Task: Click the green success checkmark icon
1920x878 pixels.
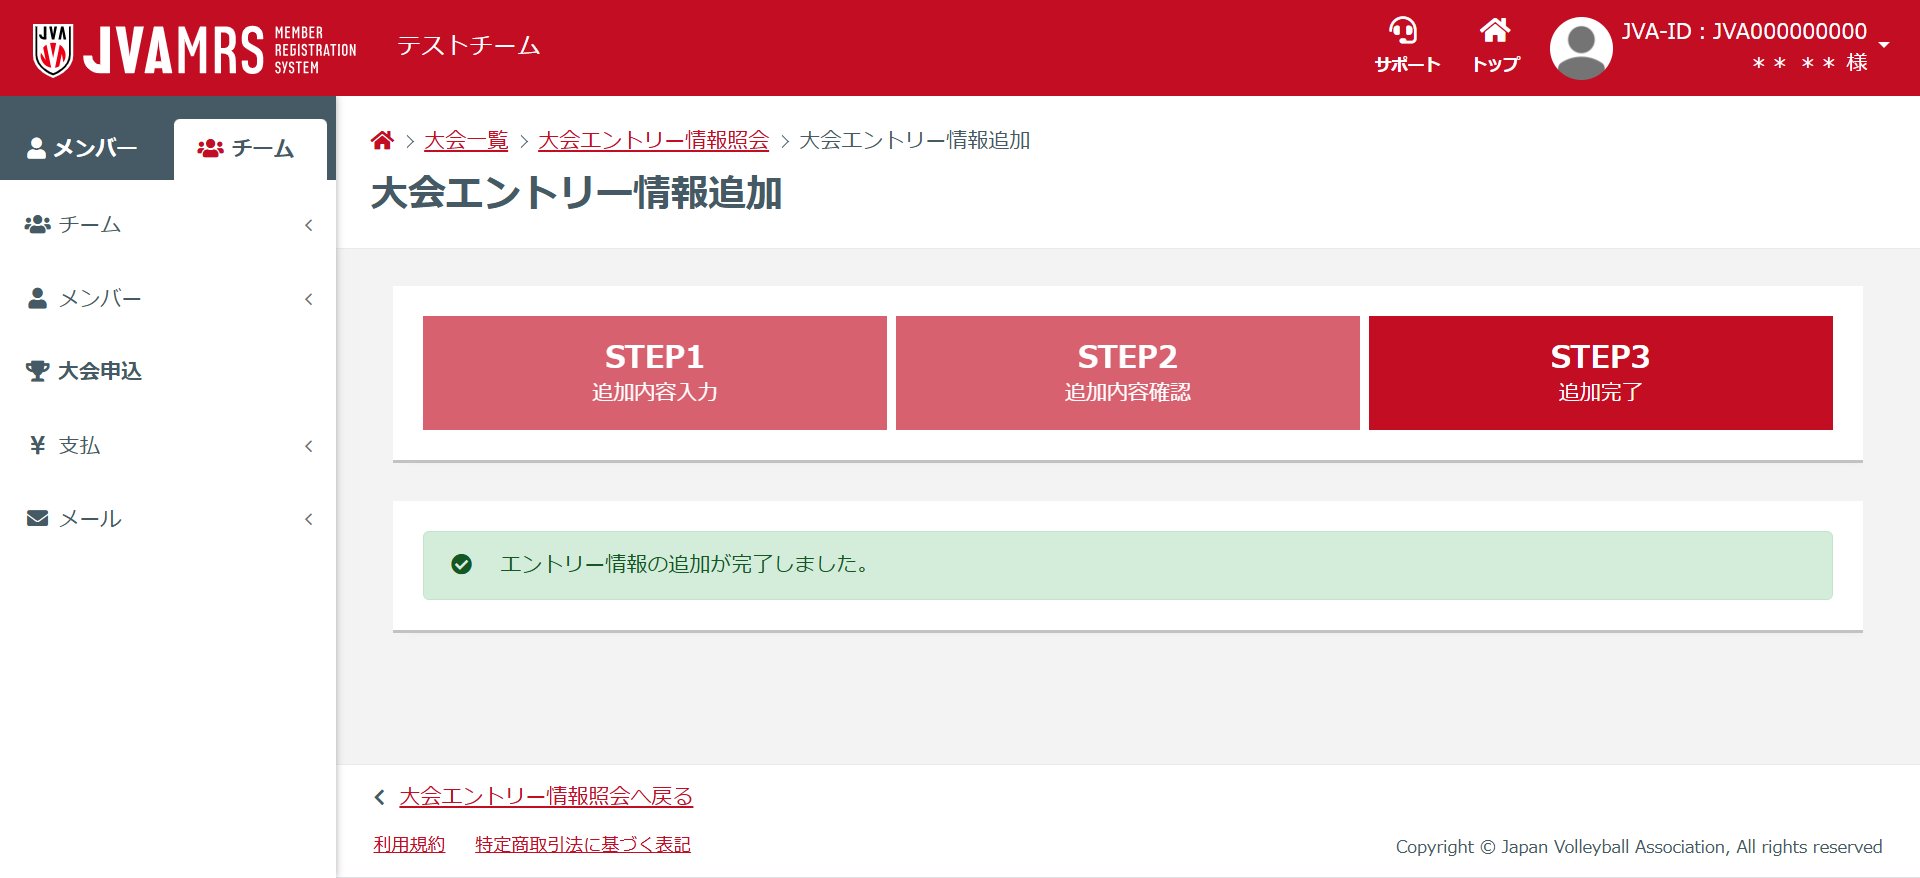Action: pos(461,565)
